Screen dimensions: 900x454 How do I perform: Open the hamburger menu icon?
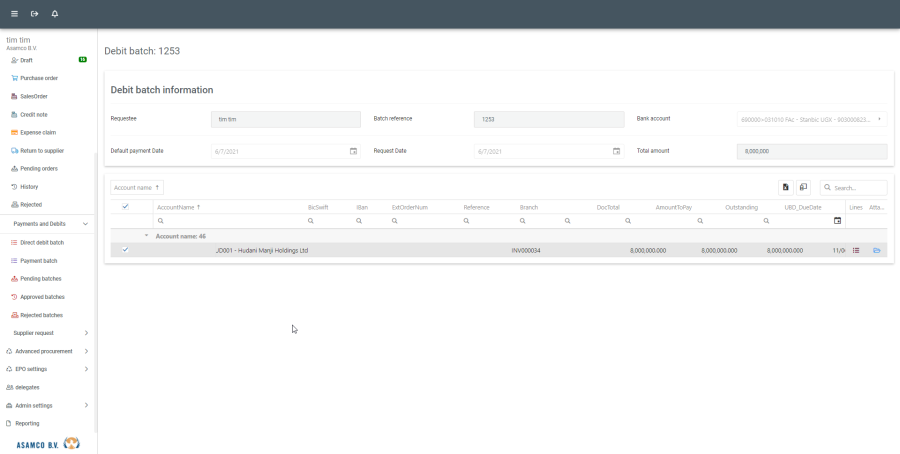pyautogui.click(x=14, y=14)
